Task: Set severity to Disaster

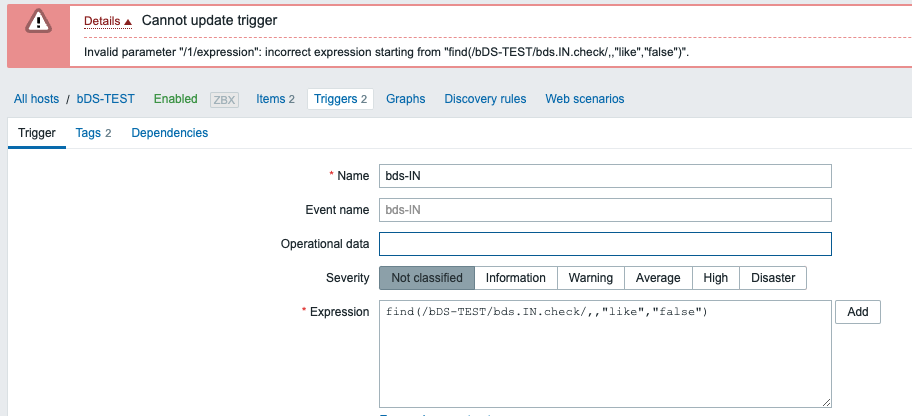Action: click(773, 278)
